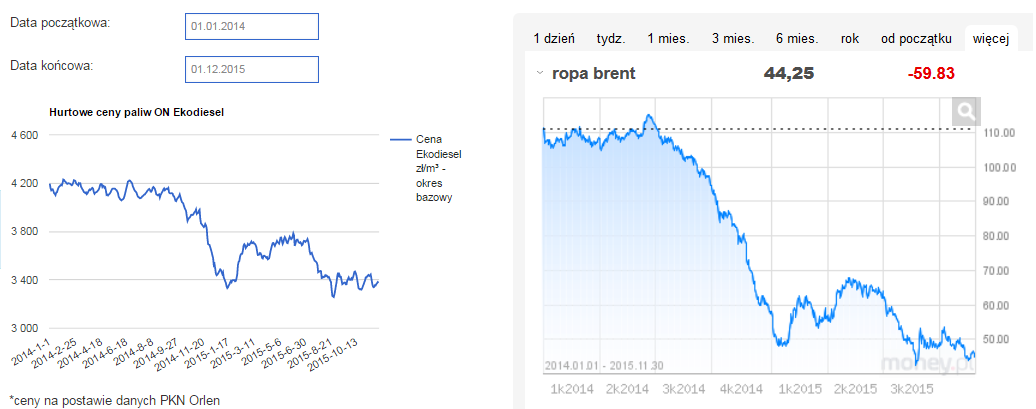Expand the chevron beside "ropa brent"
1036x409 pixels.
[x=539, y=73]
